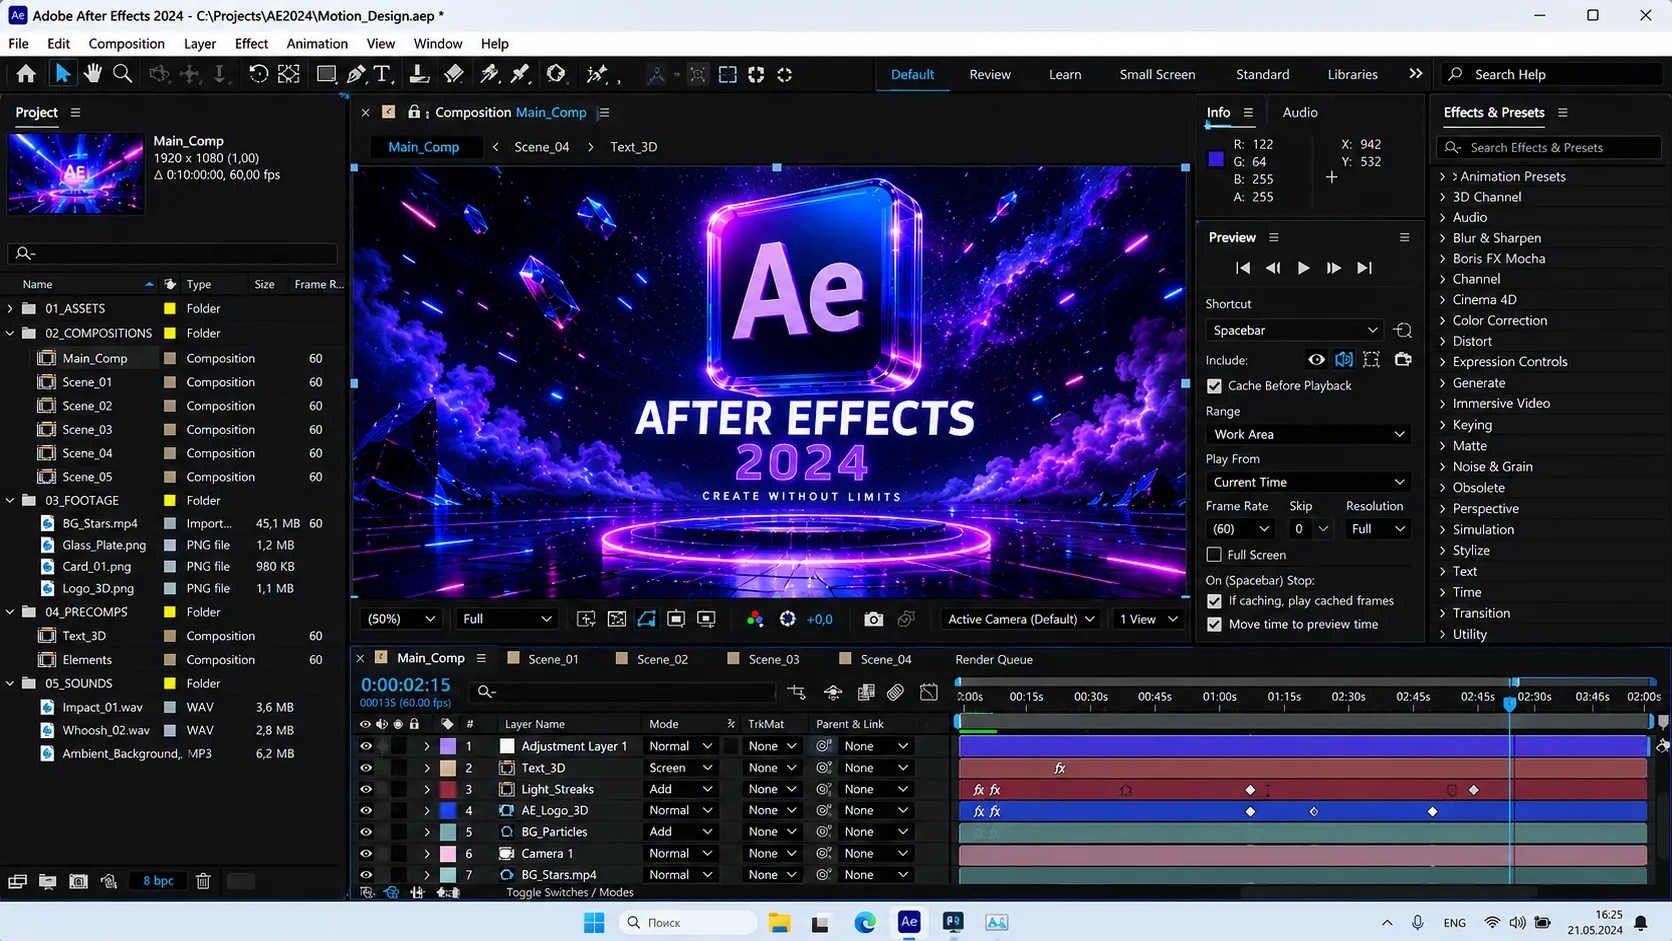Viewport: 1672px width, 941px height.
Task: Create a new folder in Project panel
Action: click(x=47, y=881)
